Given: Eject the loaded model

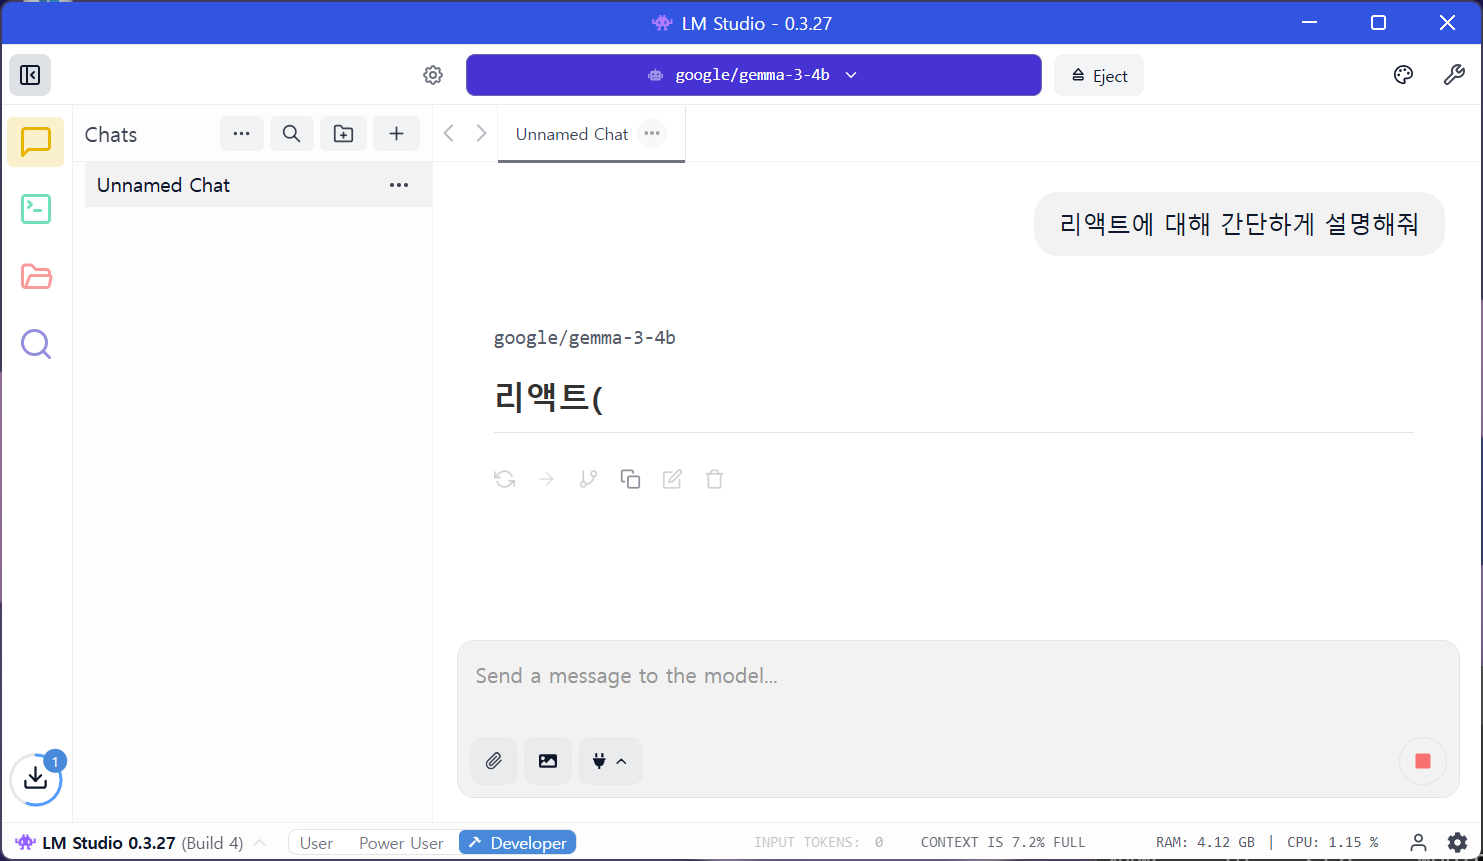Looking at the screenshot, I should (x=1098, y=76).
